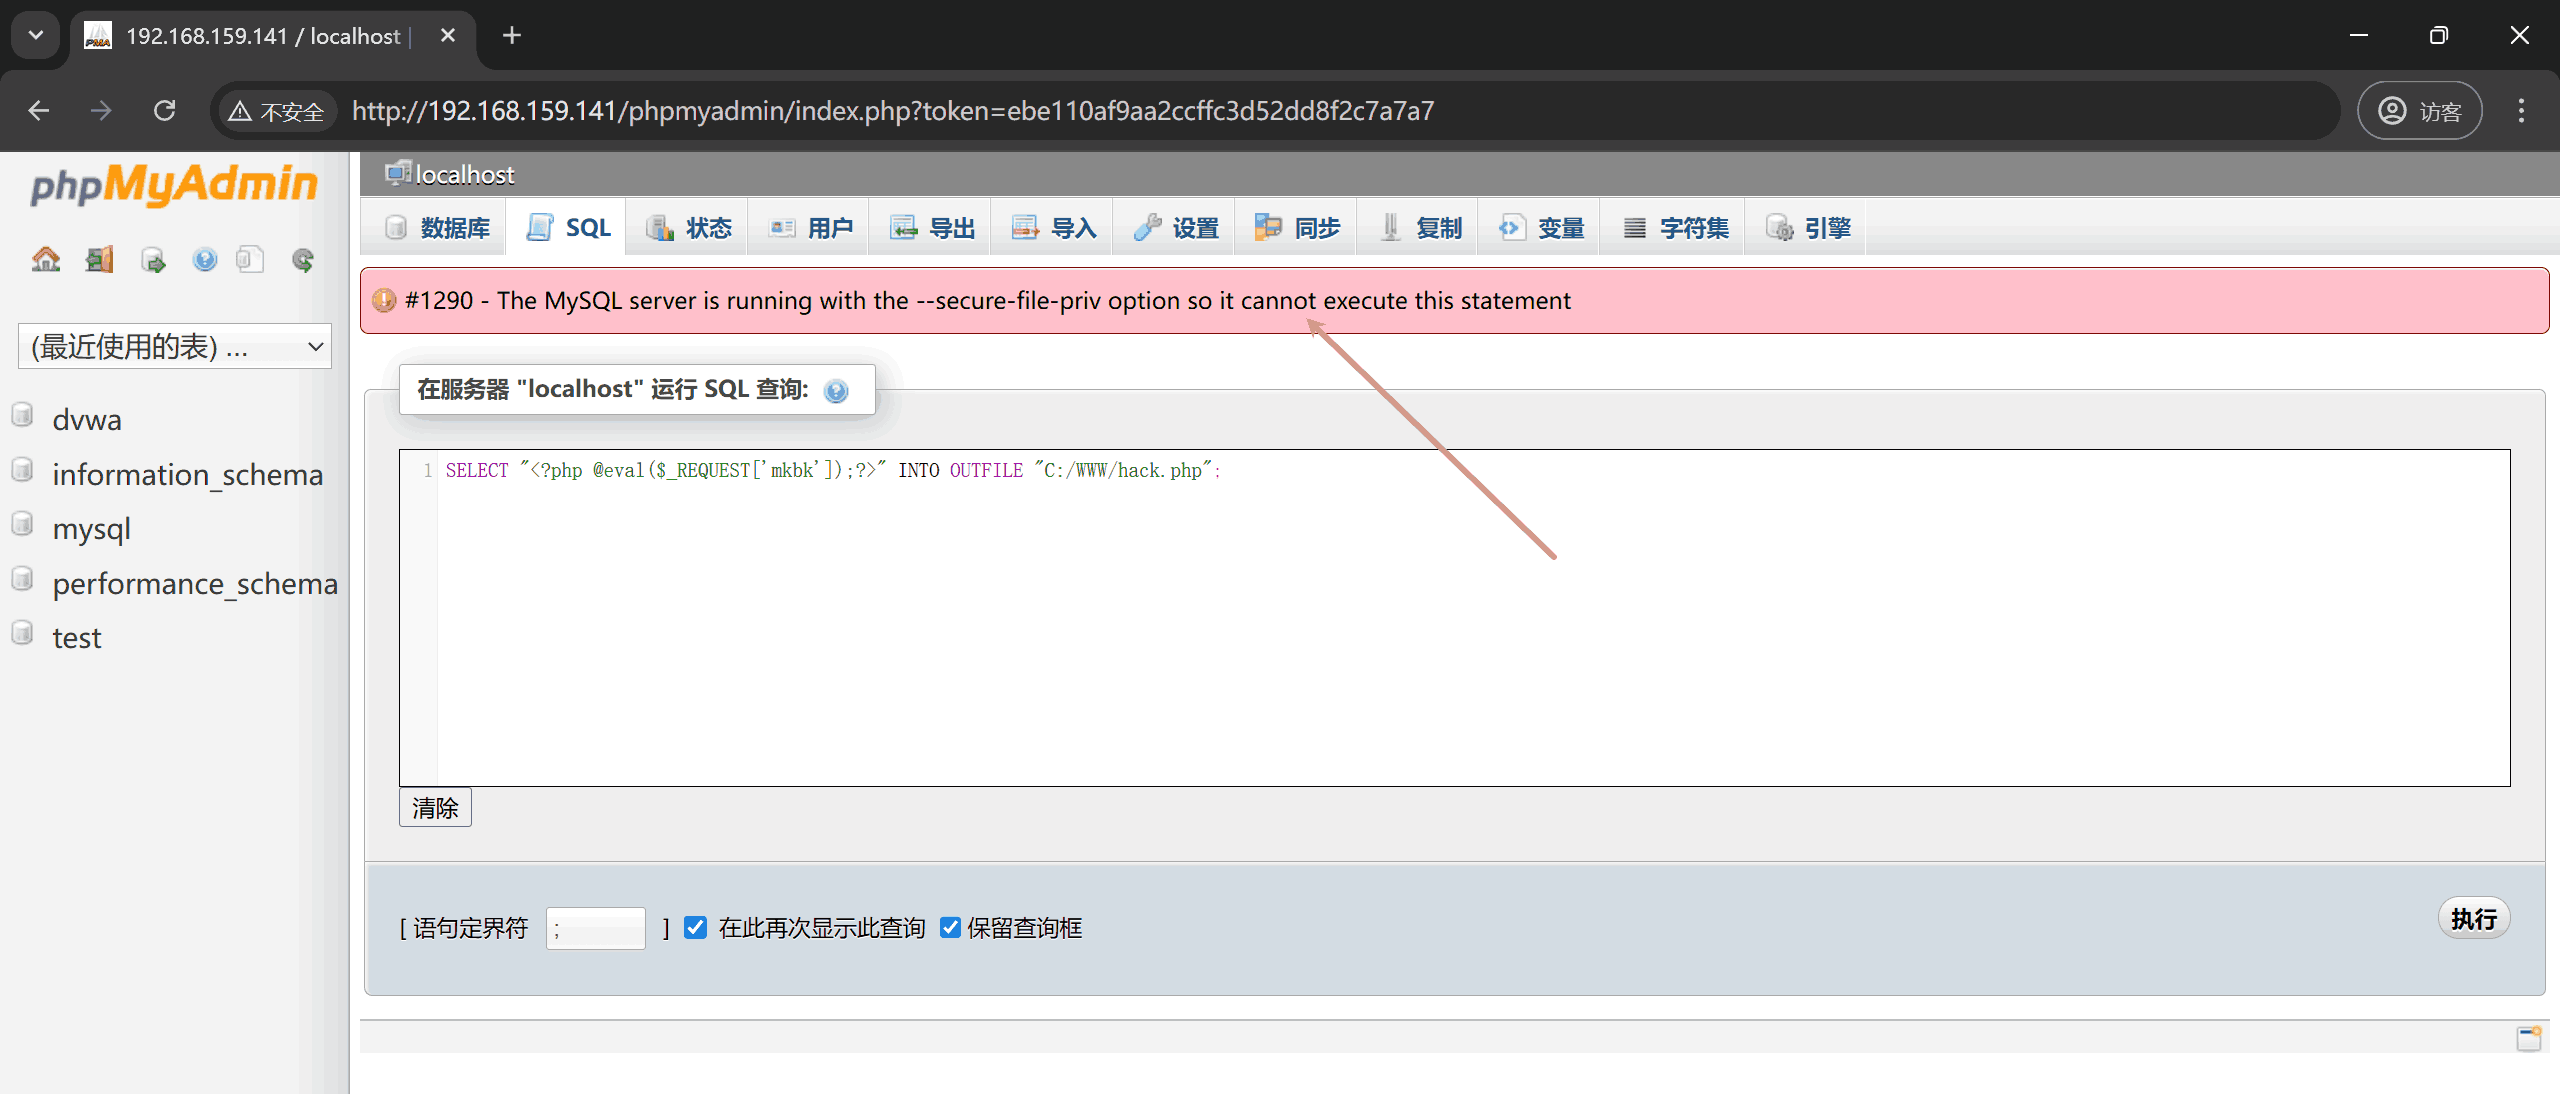Reload the navigation frame icon
The width and height of the screenshot is (2560, 1094).
(x=303, y=260)
